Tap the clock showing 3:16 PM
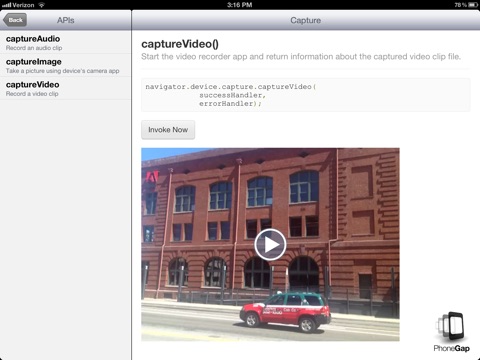The width and height of the screenshot is (480, 360). point(240,5)
